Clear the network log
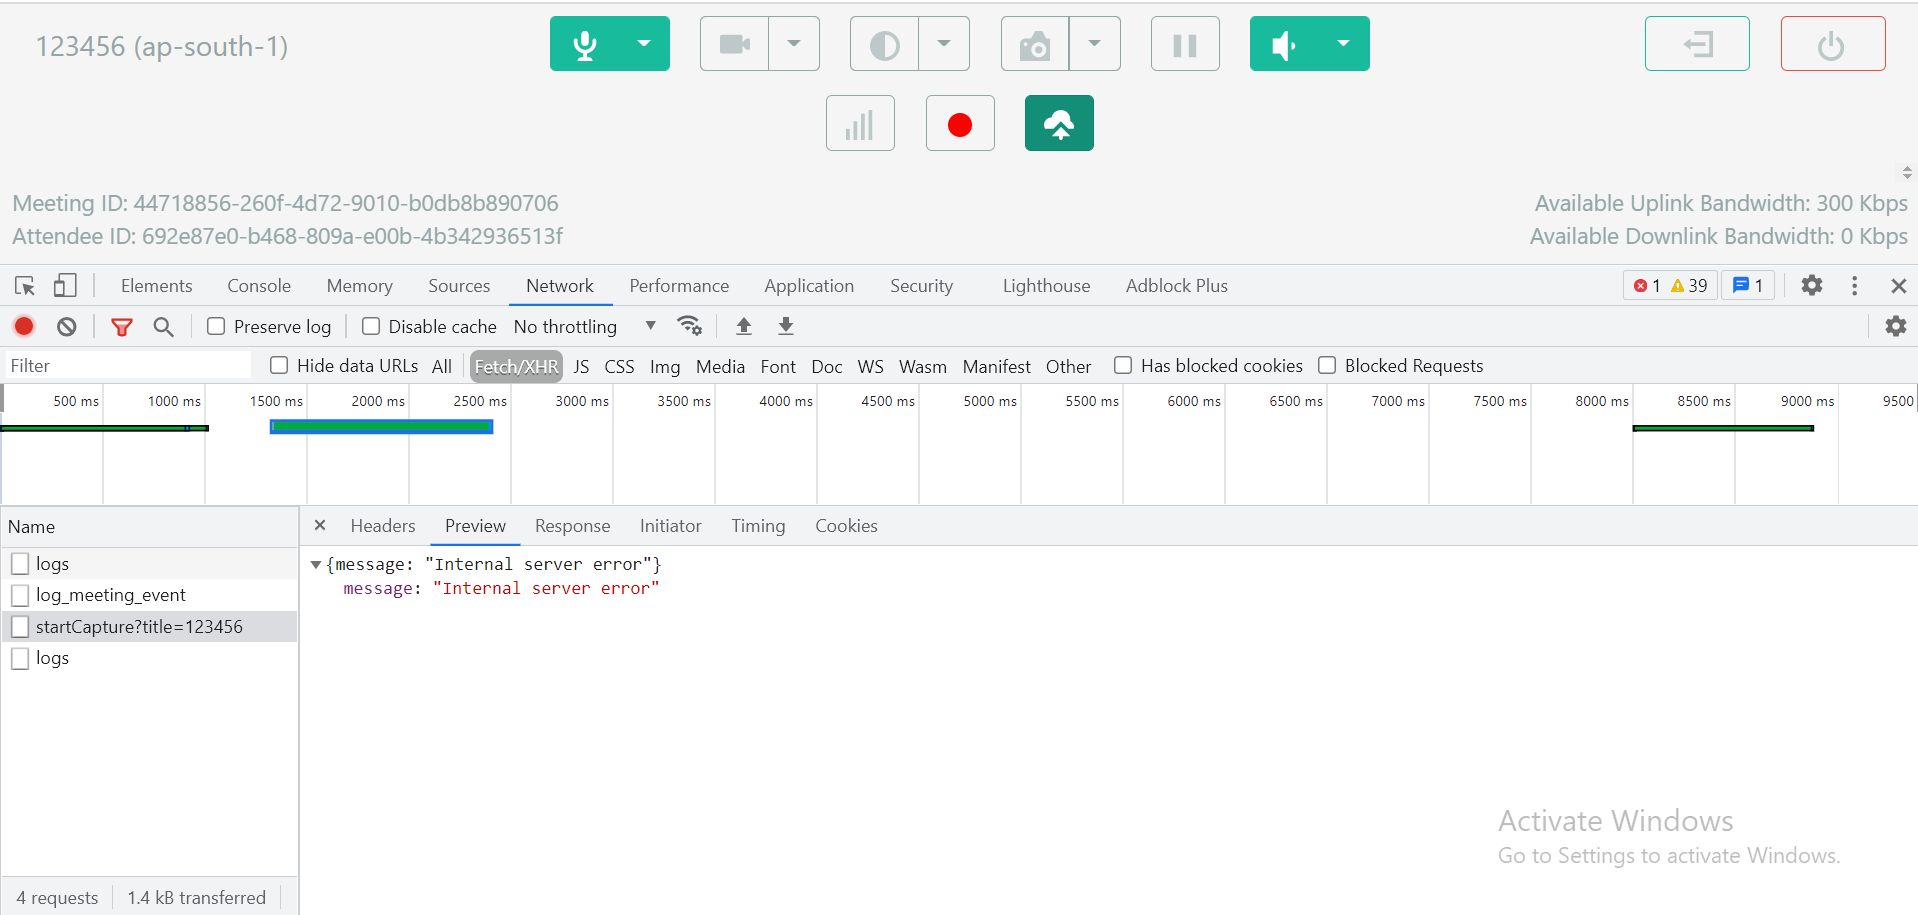The width and height of the screenshot is (1918, 915). click(66, 326)
